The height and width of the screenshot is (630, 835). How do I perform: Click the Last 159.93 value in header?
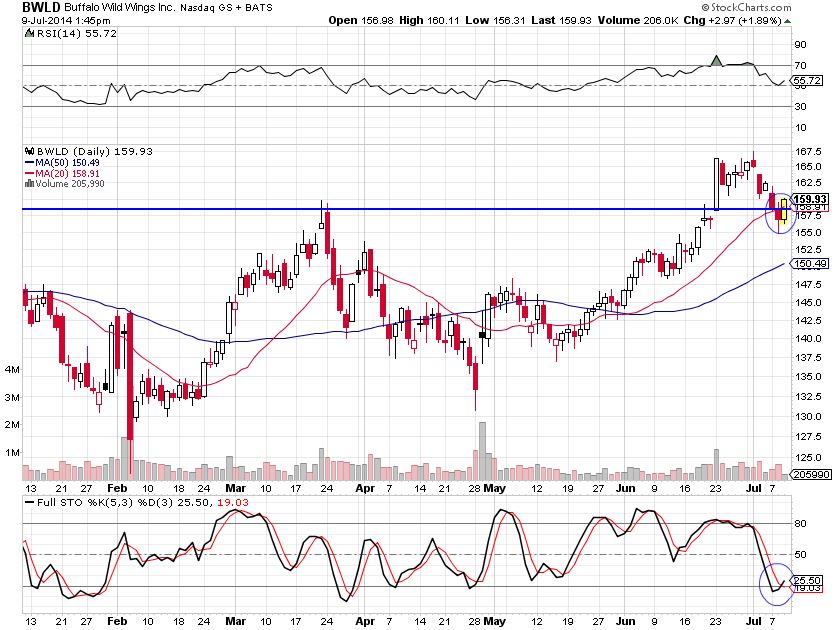[561, 20]
